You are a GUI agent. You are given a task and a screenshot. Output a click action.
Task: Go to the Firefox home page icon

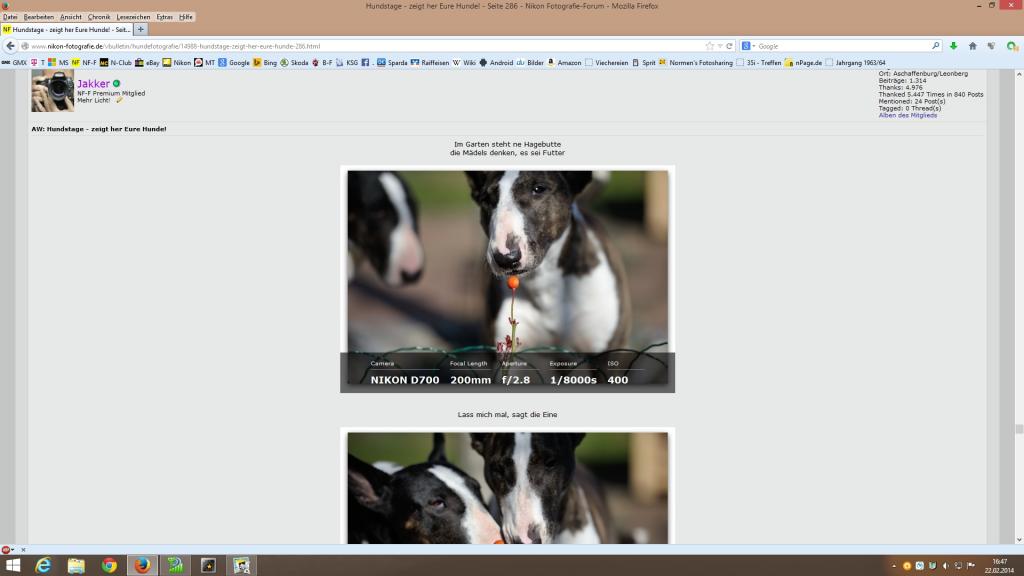coord(972,46)
